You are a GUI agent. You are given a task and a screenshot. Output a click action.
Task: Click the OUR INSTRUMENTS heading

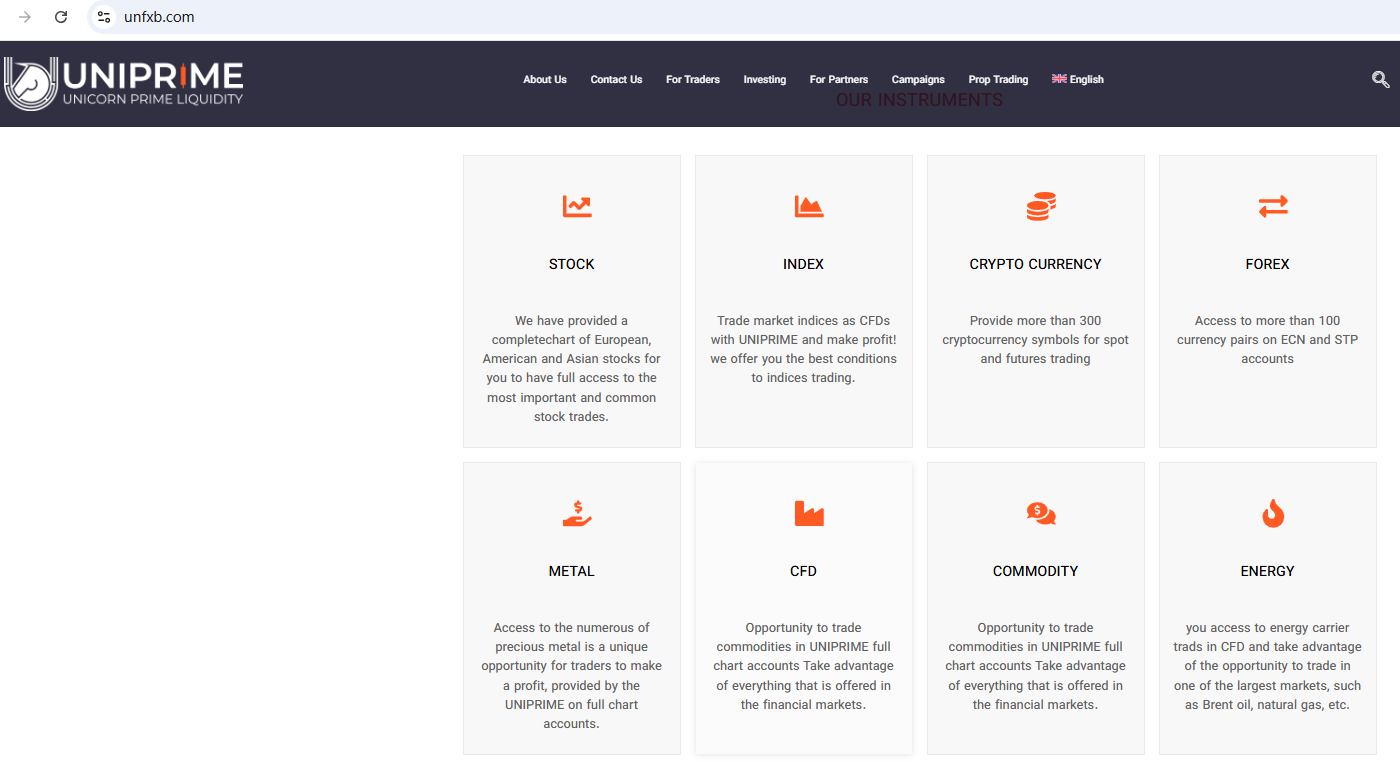tap(920, 100)
